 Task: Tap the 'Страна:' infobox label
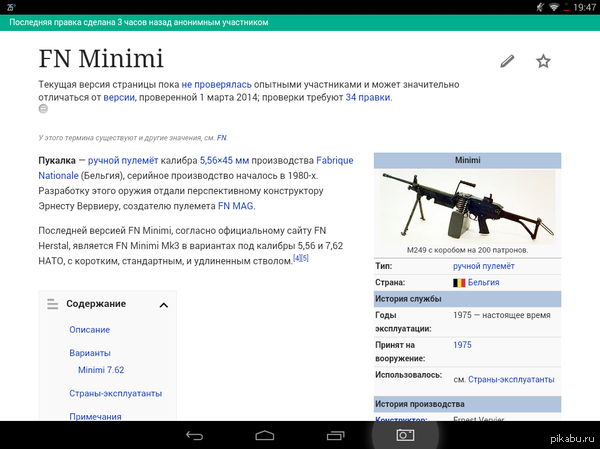(390, 282)
